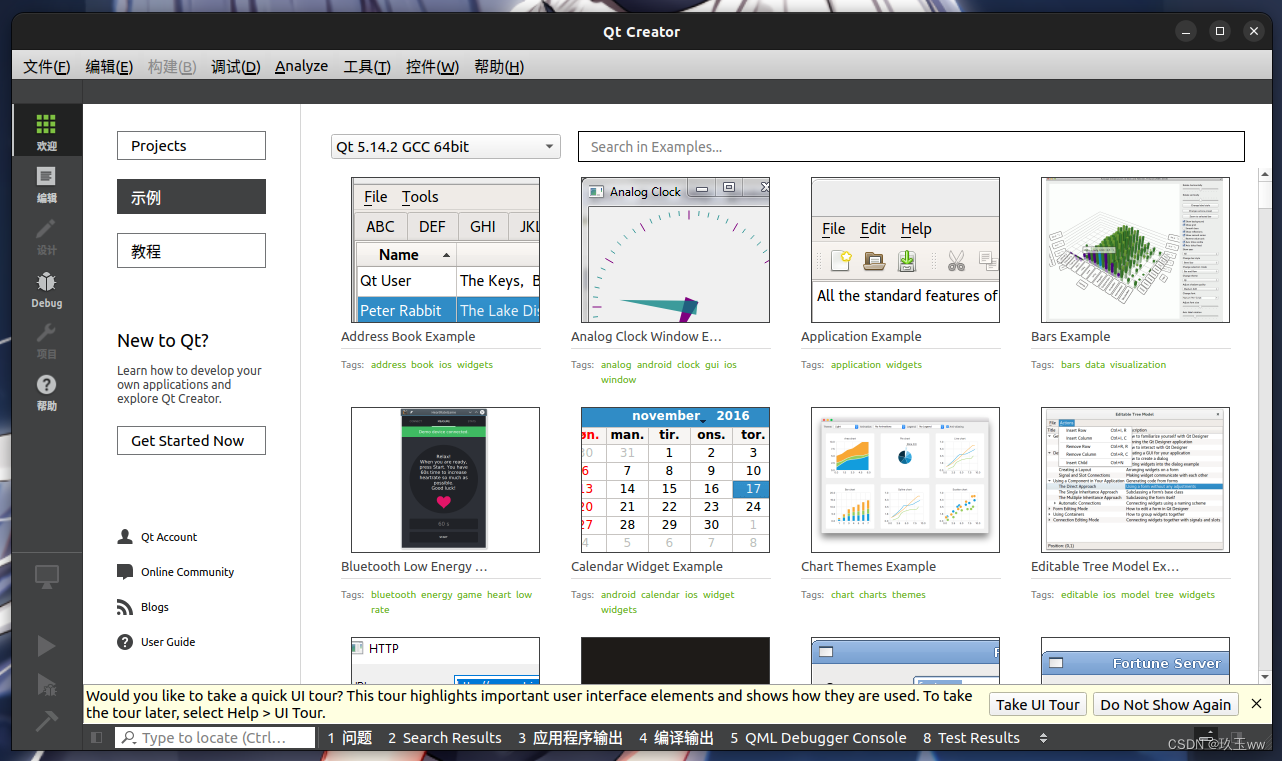Open the 8 Test Results pane
Viewport: 1282px width, 761px height.
pos(971,738)
